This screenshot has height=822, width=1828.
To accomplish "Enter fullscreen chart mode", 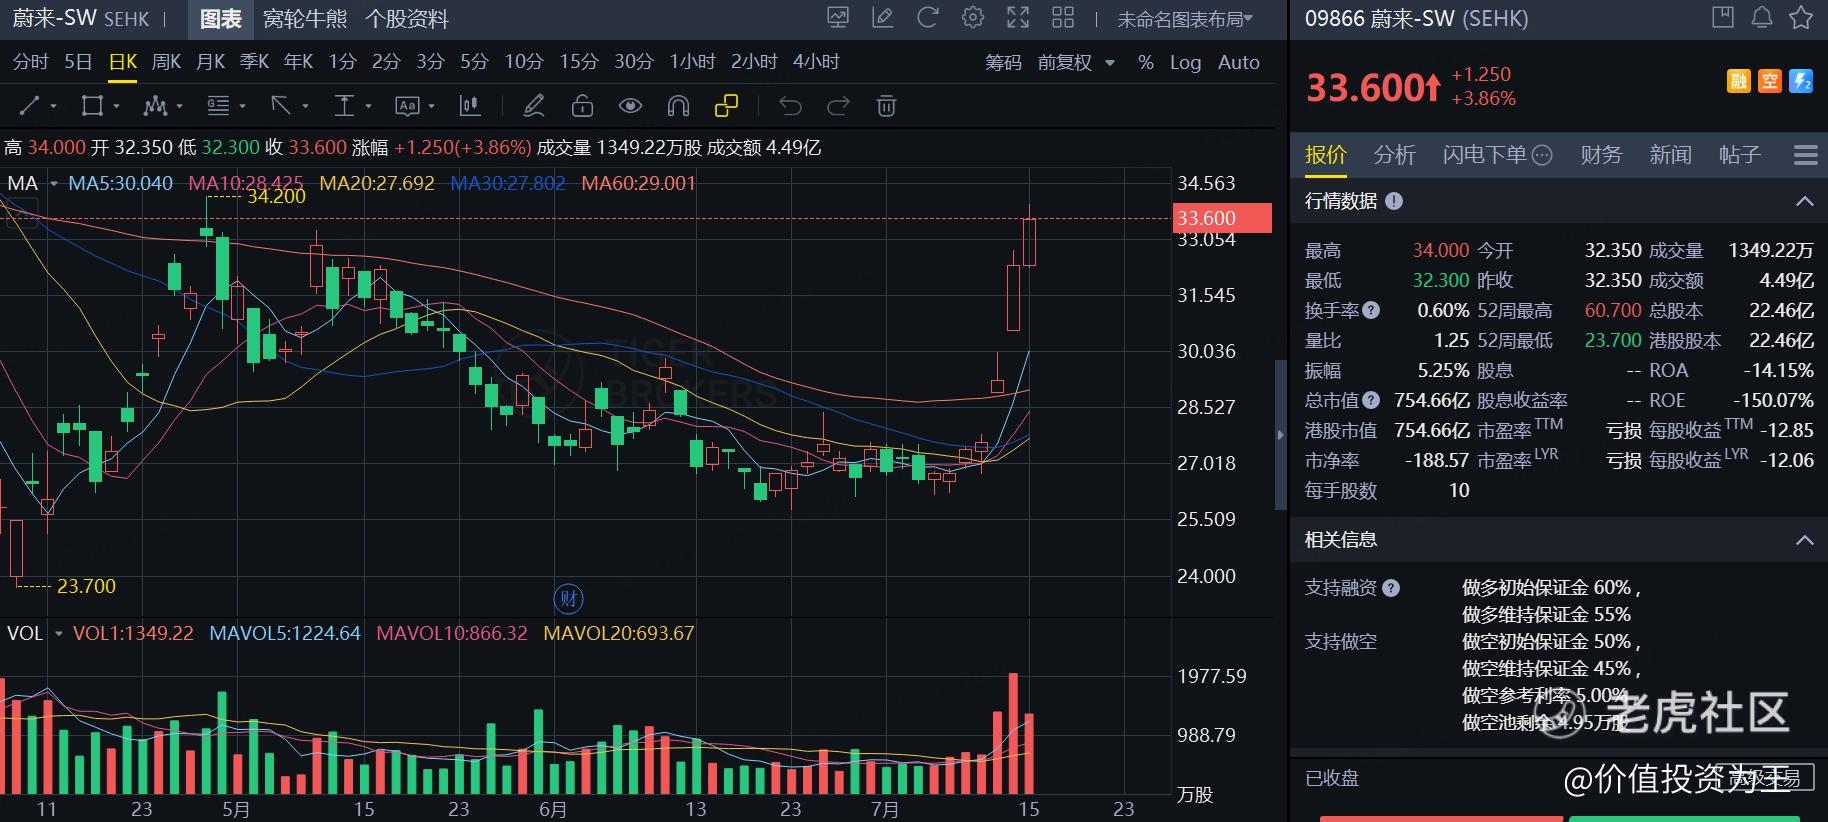I will tap(1018, 18).
